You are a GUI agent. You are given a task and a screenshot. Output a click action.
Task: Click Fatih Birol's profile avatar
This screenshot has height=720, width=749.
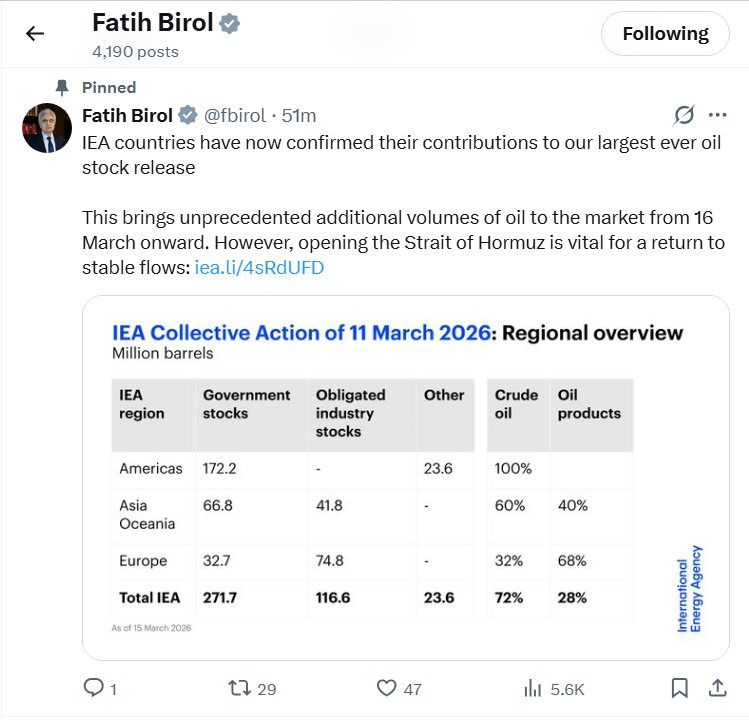[x=47, y=127]
